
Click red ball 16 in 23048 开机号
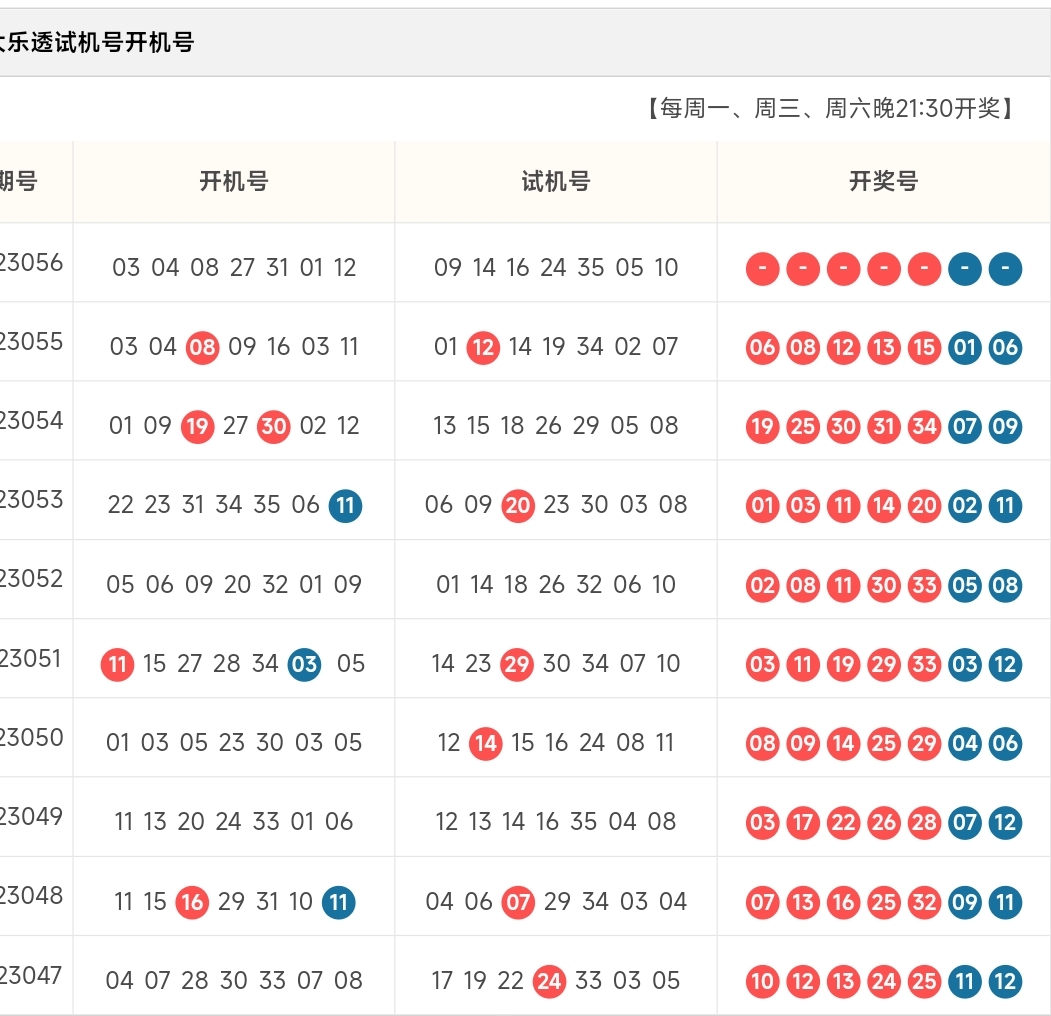192,902
